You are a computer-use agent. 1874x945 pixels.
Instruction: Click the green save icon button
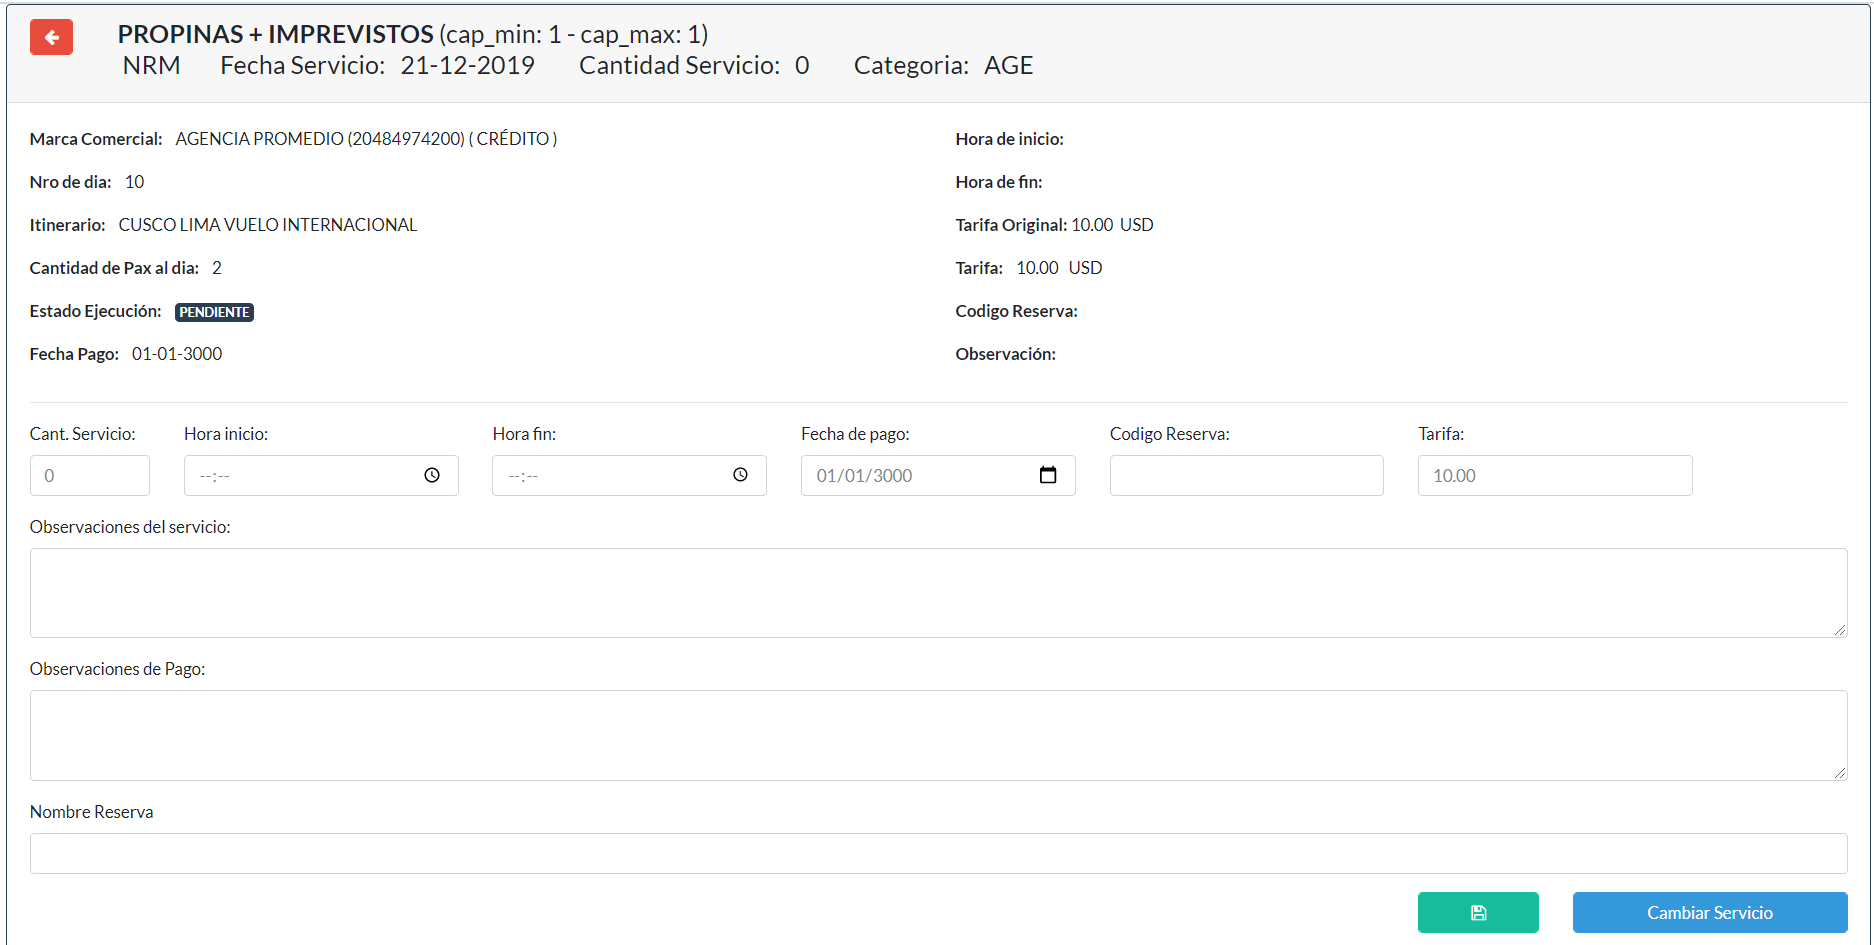(x=1477, y=912)
